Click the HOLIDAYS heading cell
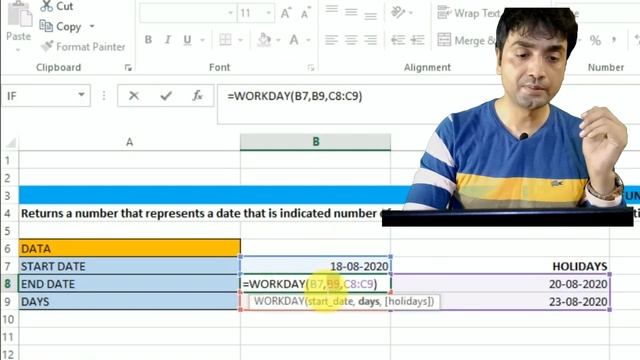 [500, 266]
